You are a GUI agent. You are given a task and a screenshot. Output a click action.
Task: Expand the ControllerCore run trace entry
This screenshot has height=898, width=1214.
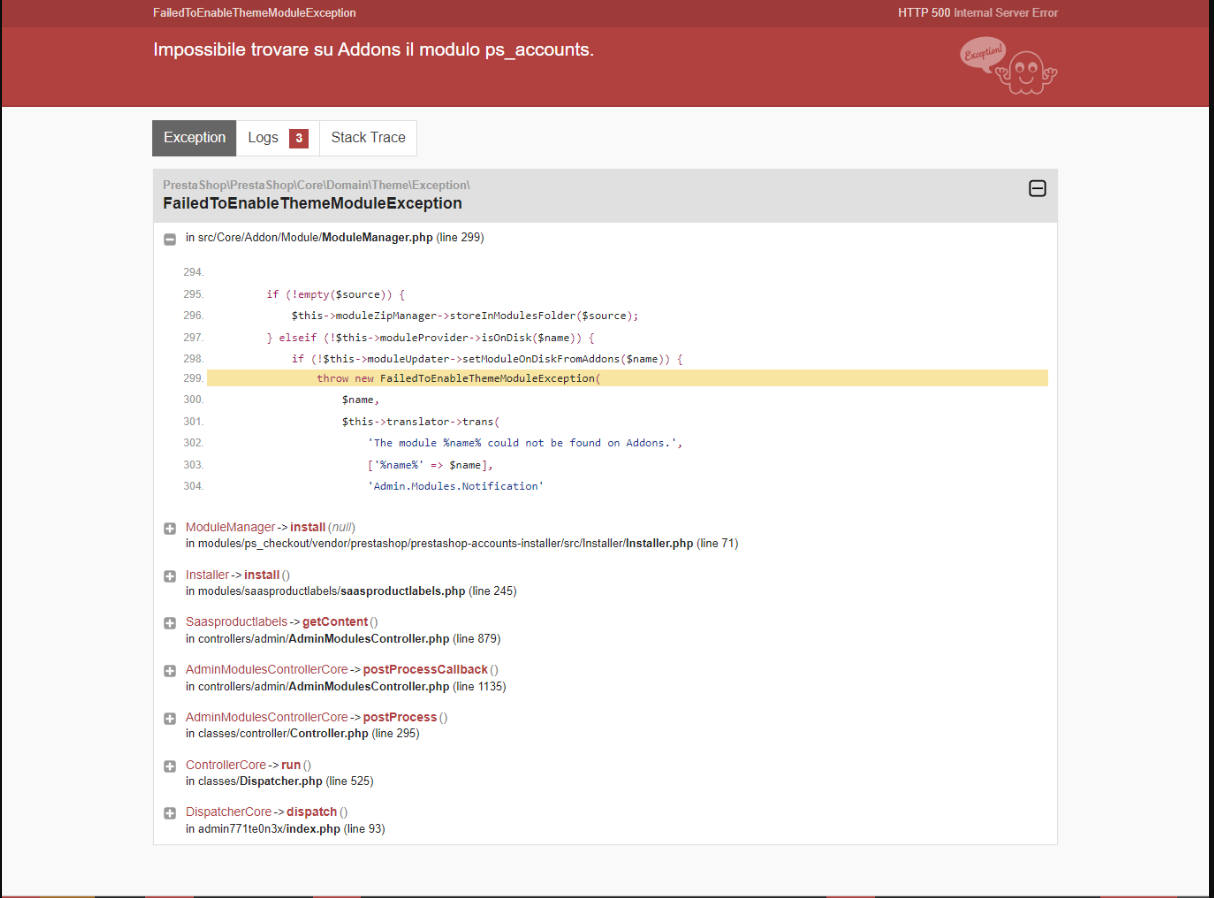pyautogui.click(x=170, y=766)
